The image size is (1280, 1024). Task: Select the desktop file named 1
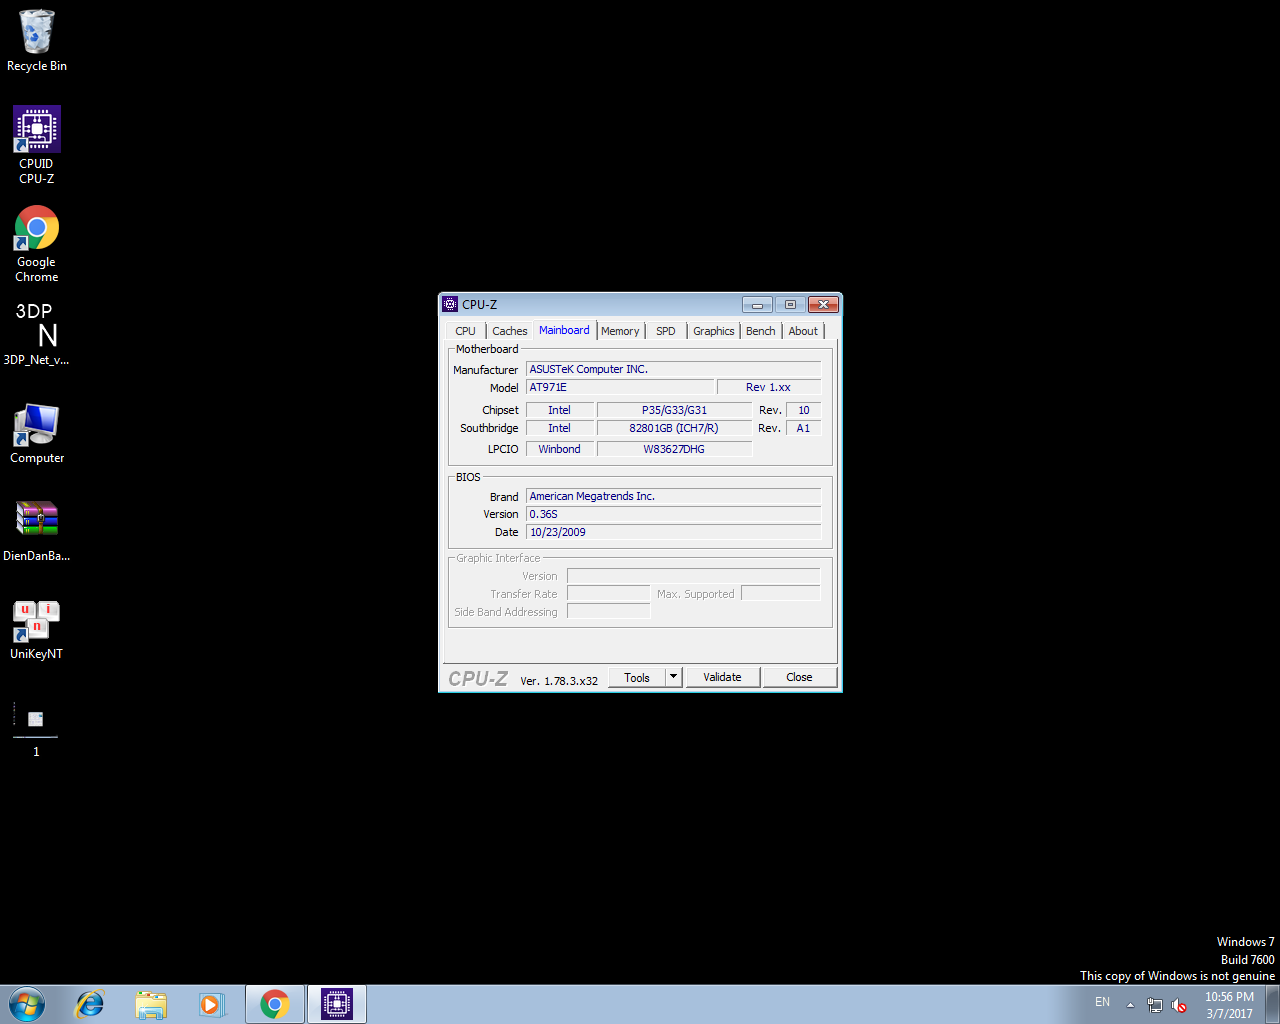pyautogui.click(x=36, y=730)
